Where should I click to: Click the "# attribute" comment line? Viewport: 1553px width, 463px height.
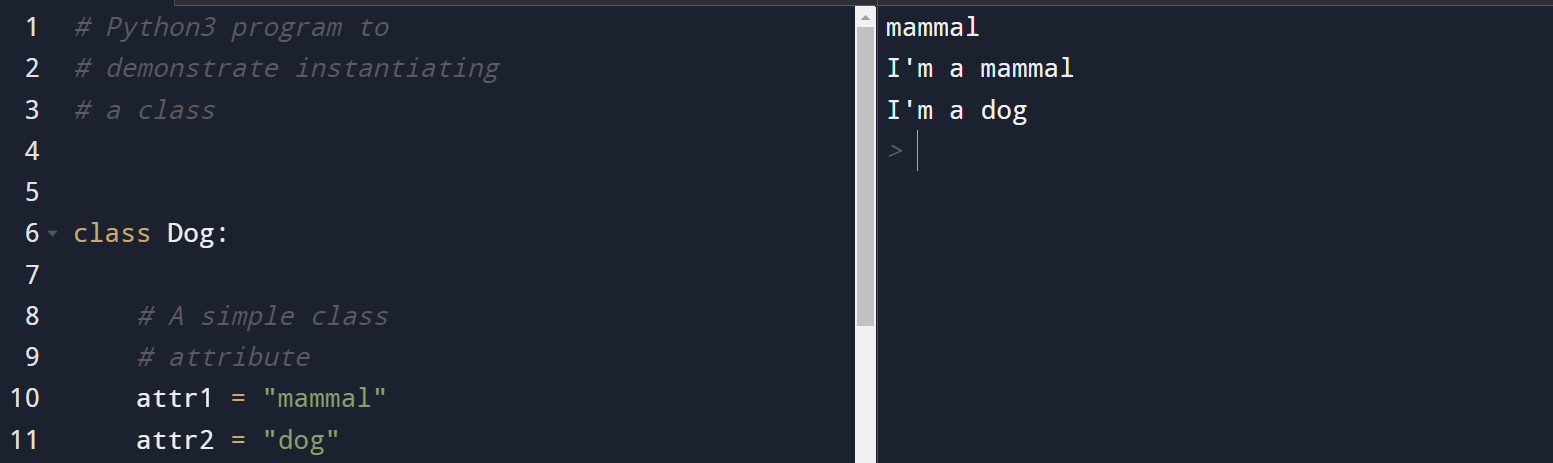tap(224, 357)
